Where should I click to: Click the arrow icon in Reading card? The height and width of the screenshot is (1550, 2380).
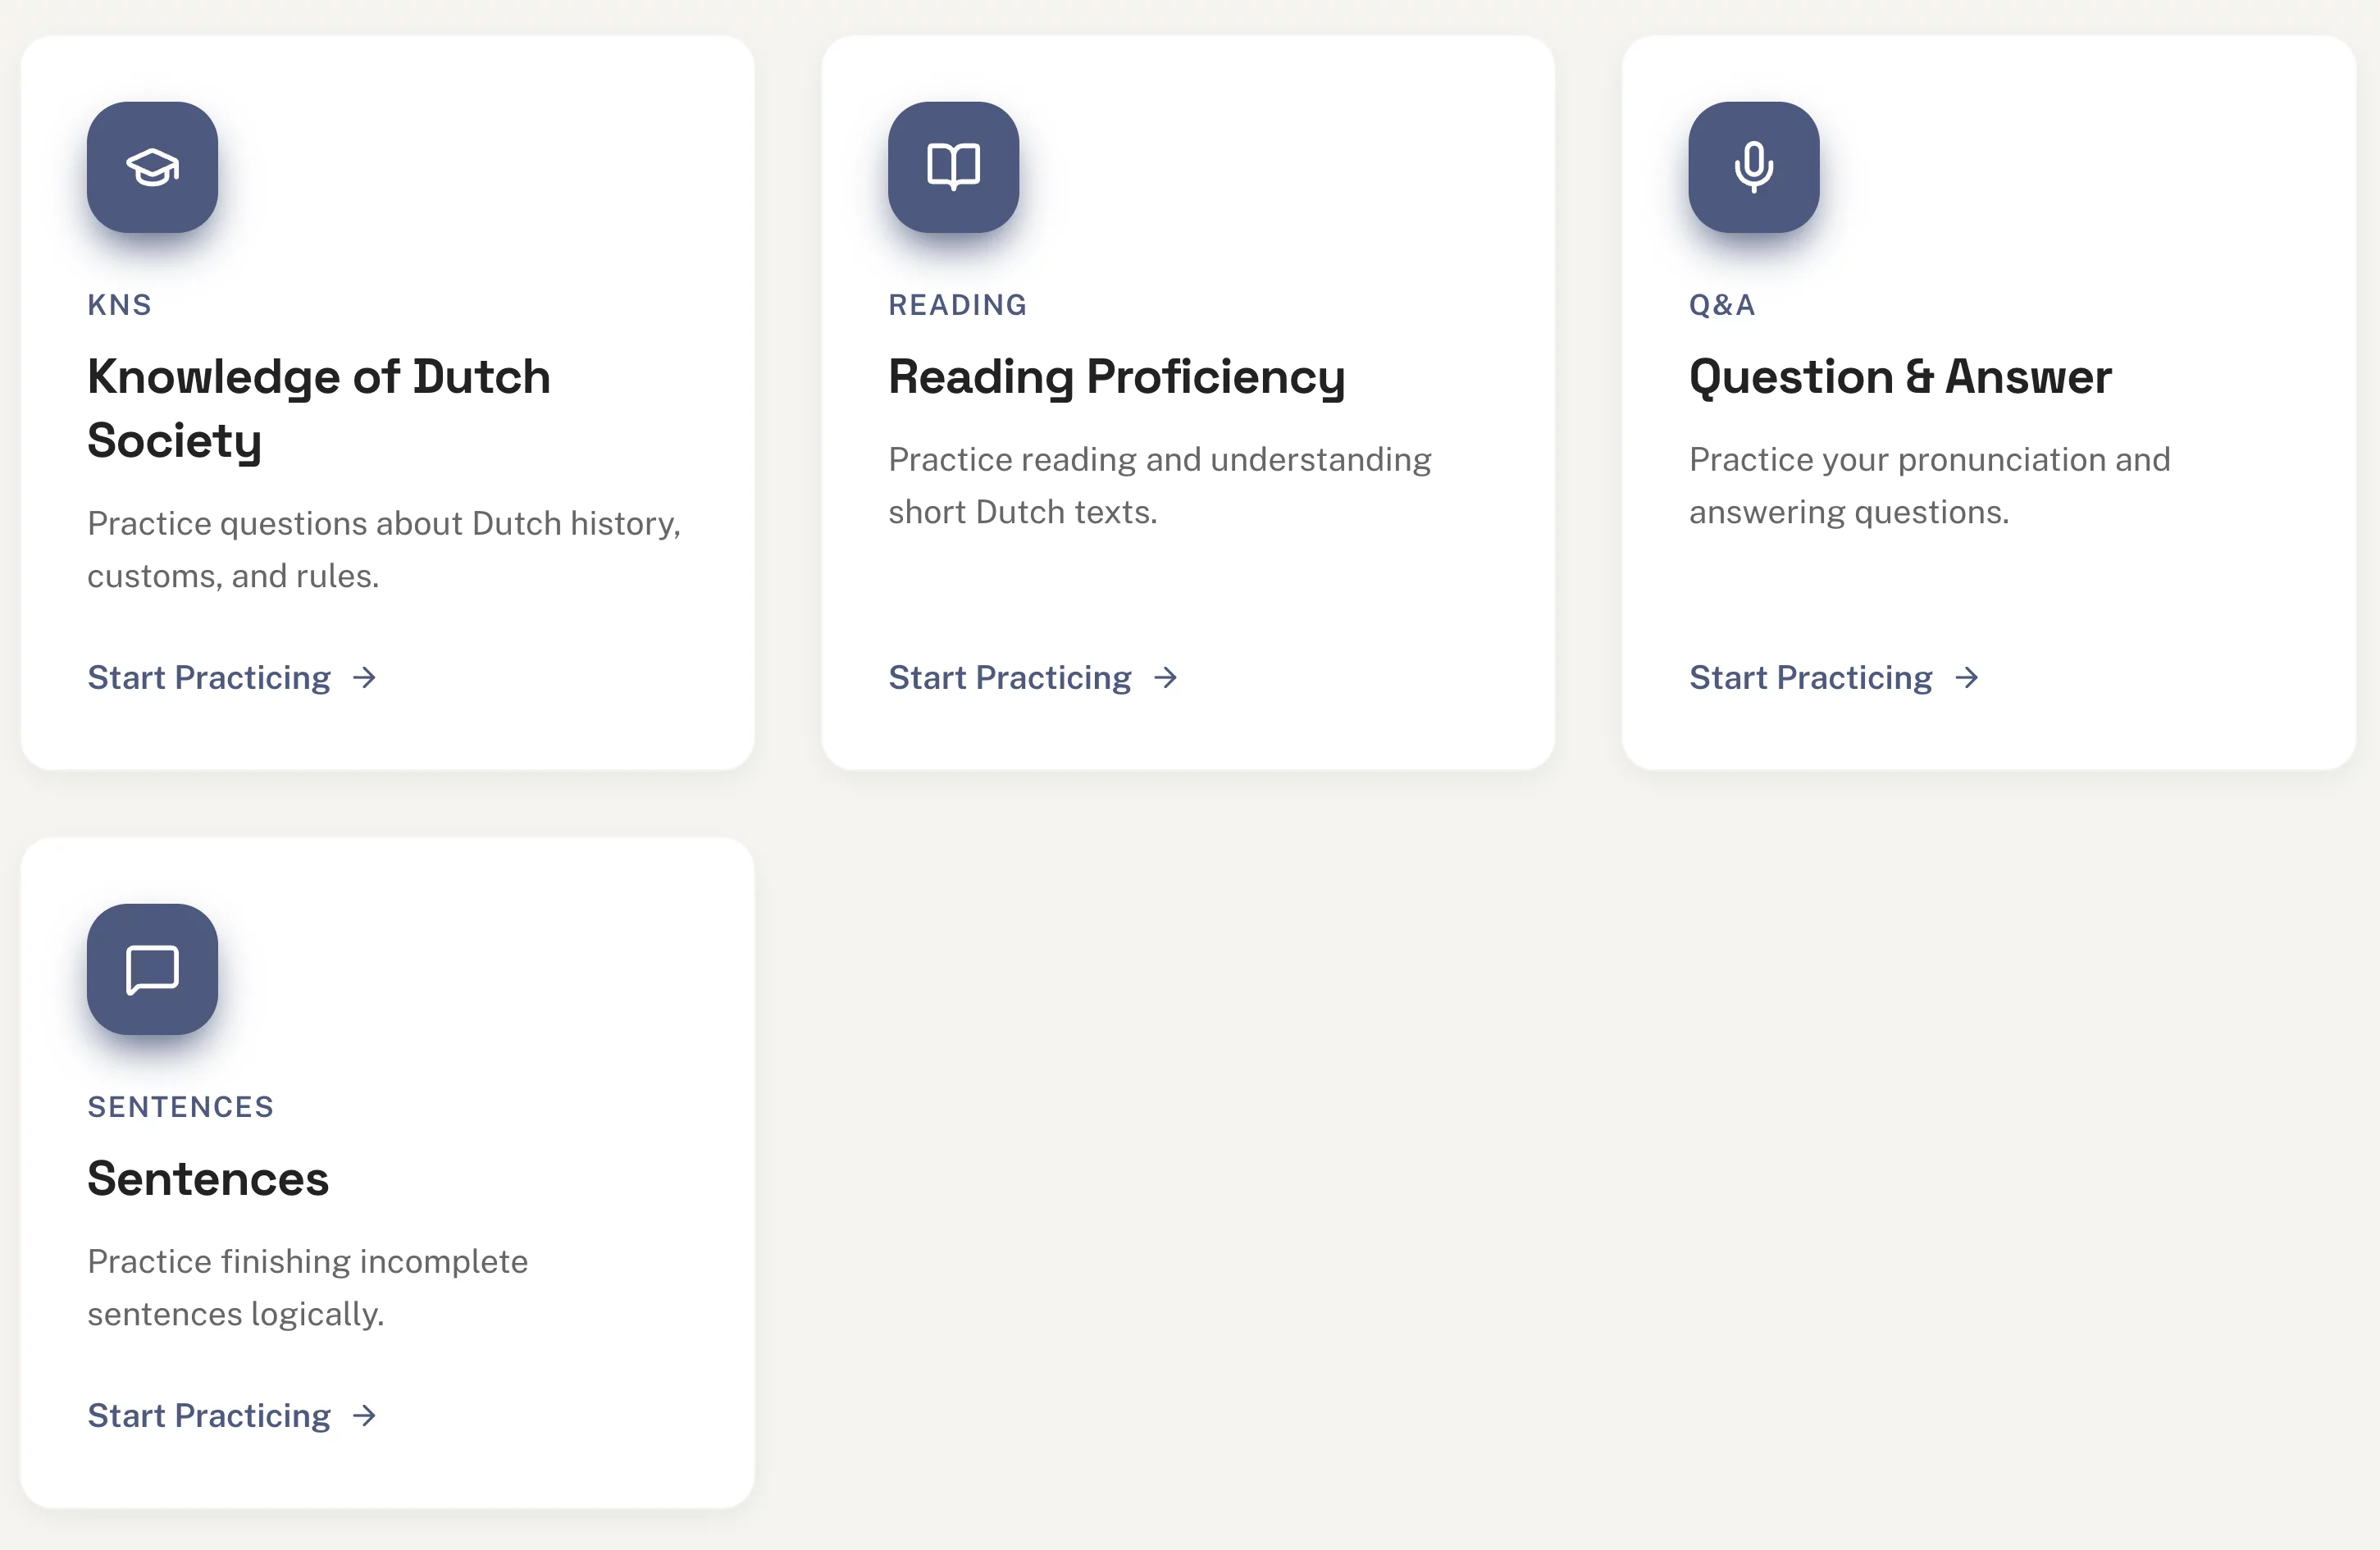pos(1166,678)
